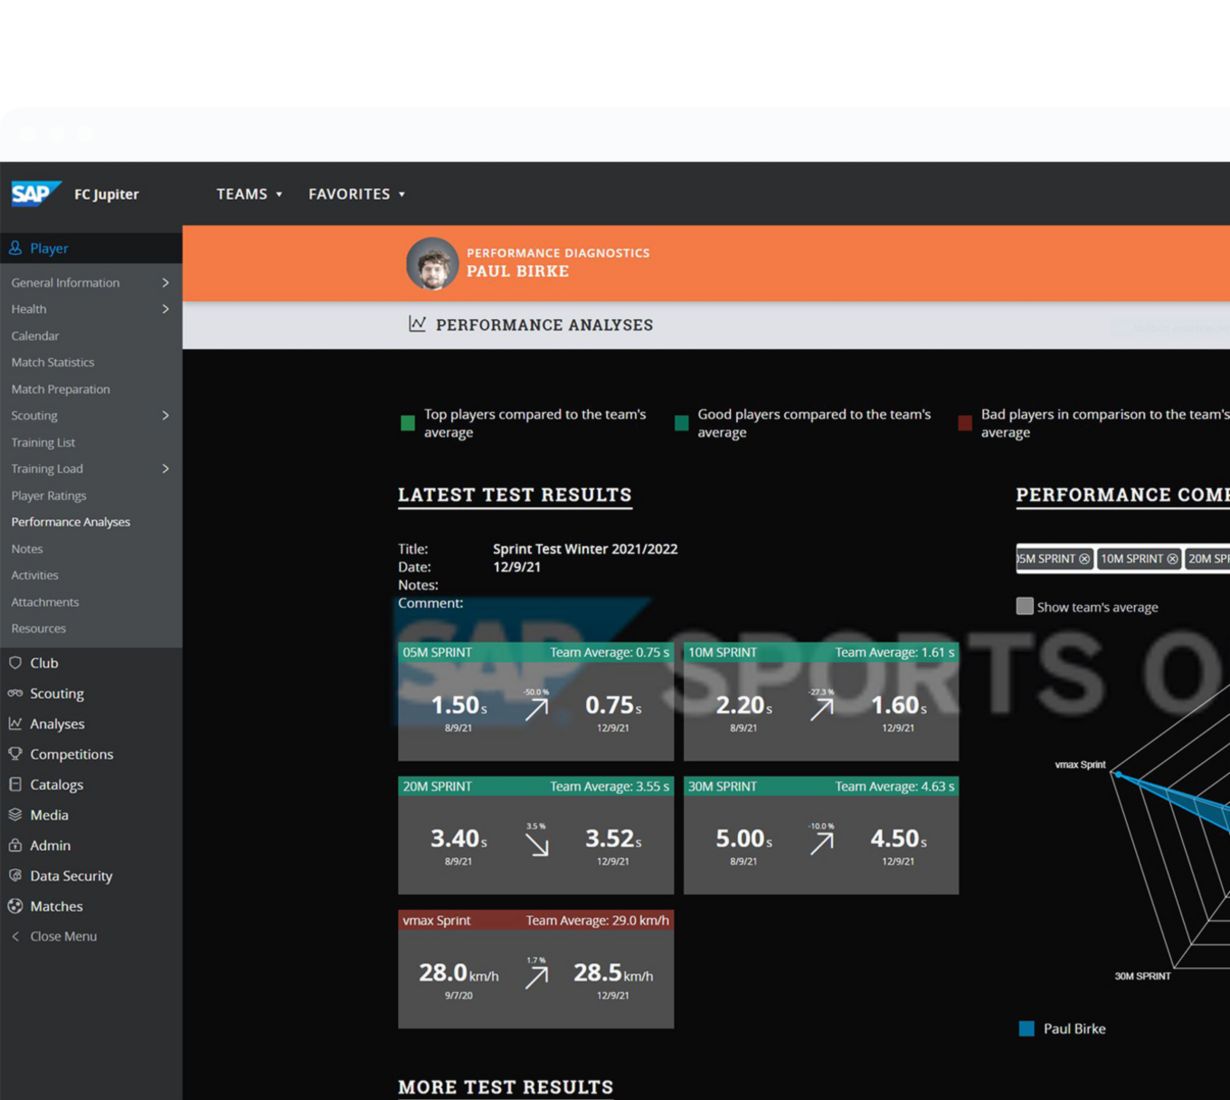Click the Competitions trophy icon

tap(15, 754)
